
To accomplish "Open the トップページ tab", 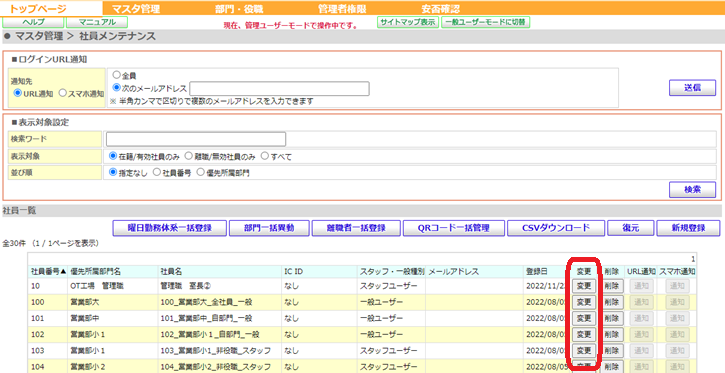I will click(38, 8).
